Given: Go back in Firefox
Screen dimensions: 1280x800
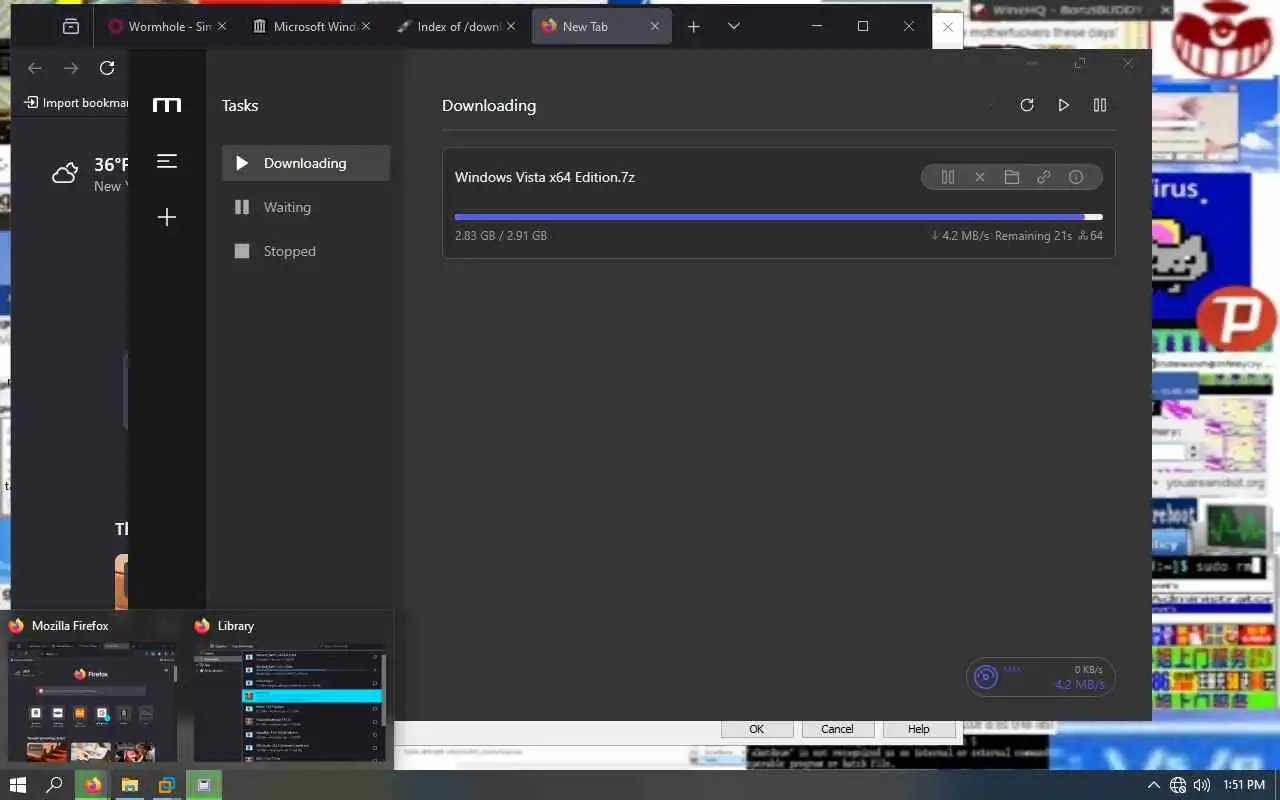Looking at the screenshot, I should [x=35, y=68].
